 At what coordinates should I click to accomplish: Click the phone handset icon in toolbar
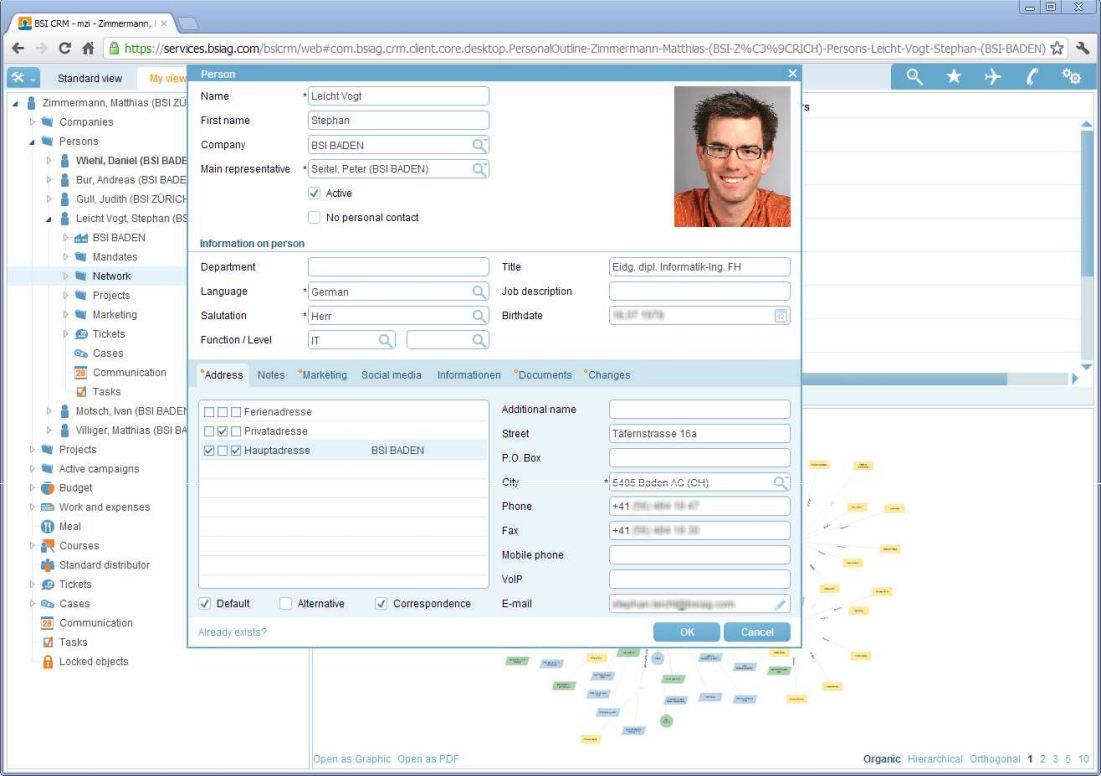[1032, 77]
